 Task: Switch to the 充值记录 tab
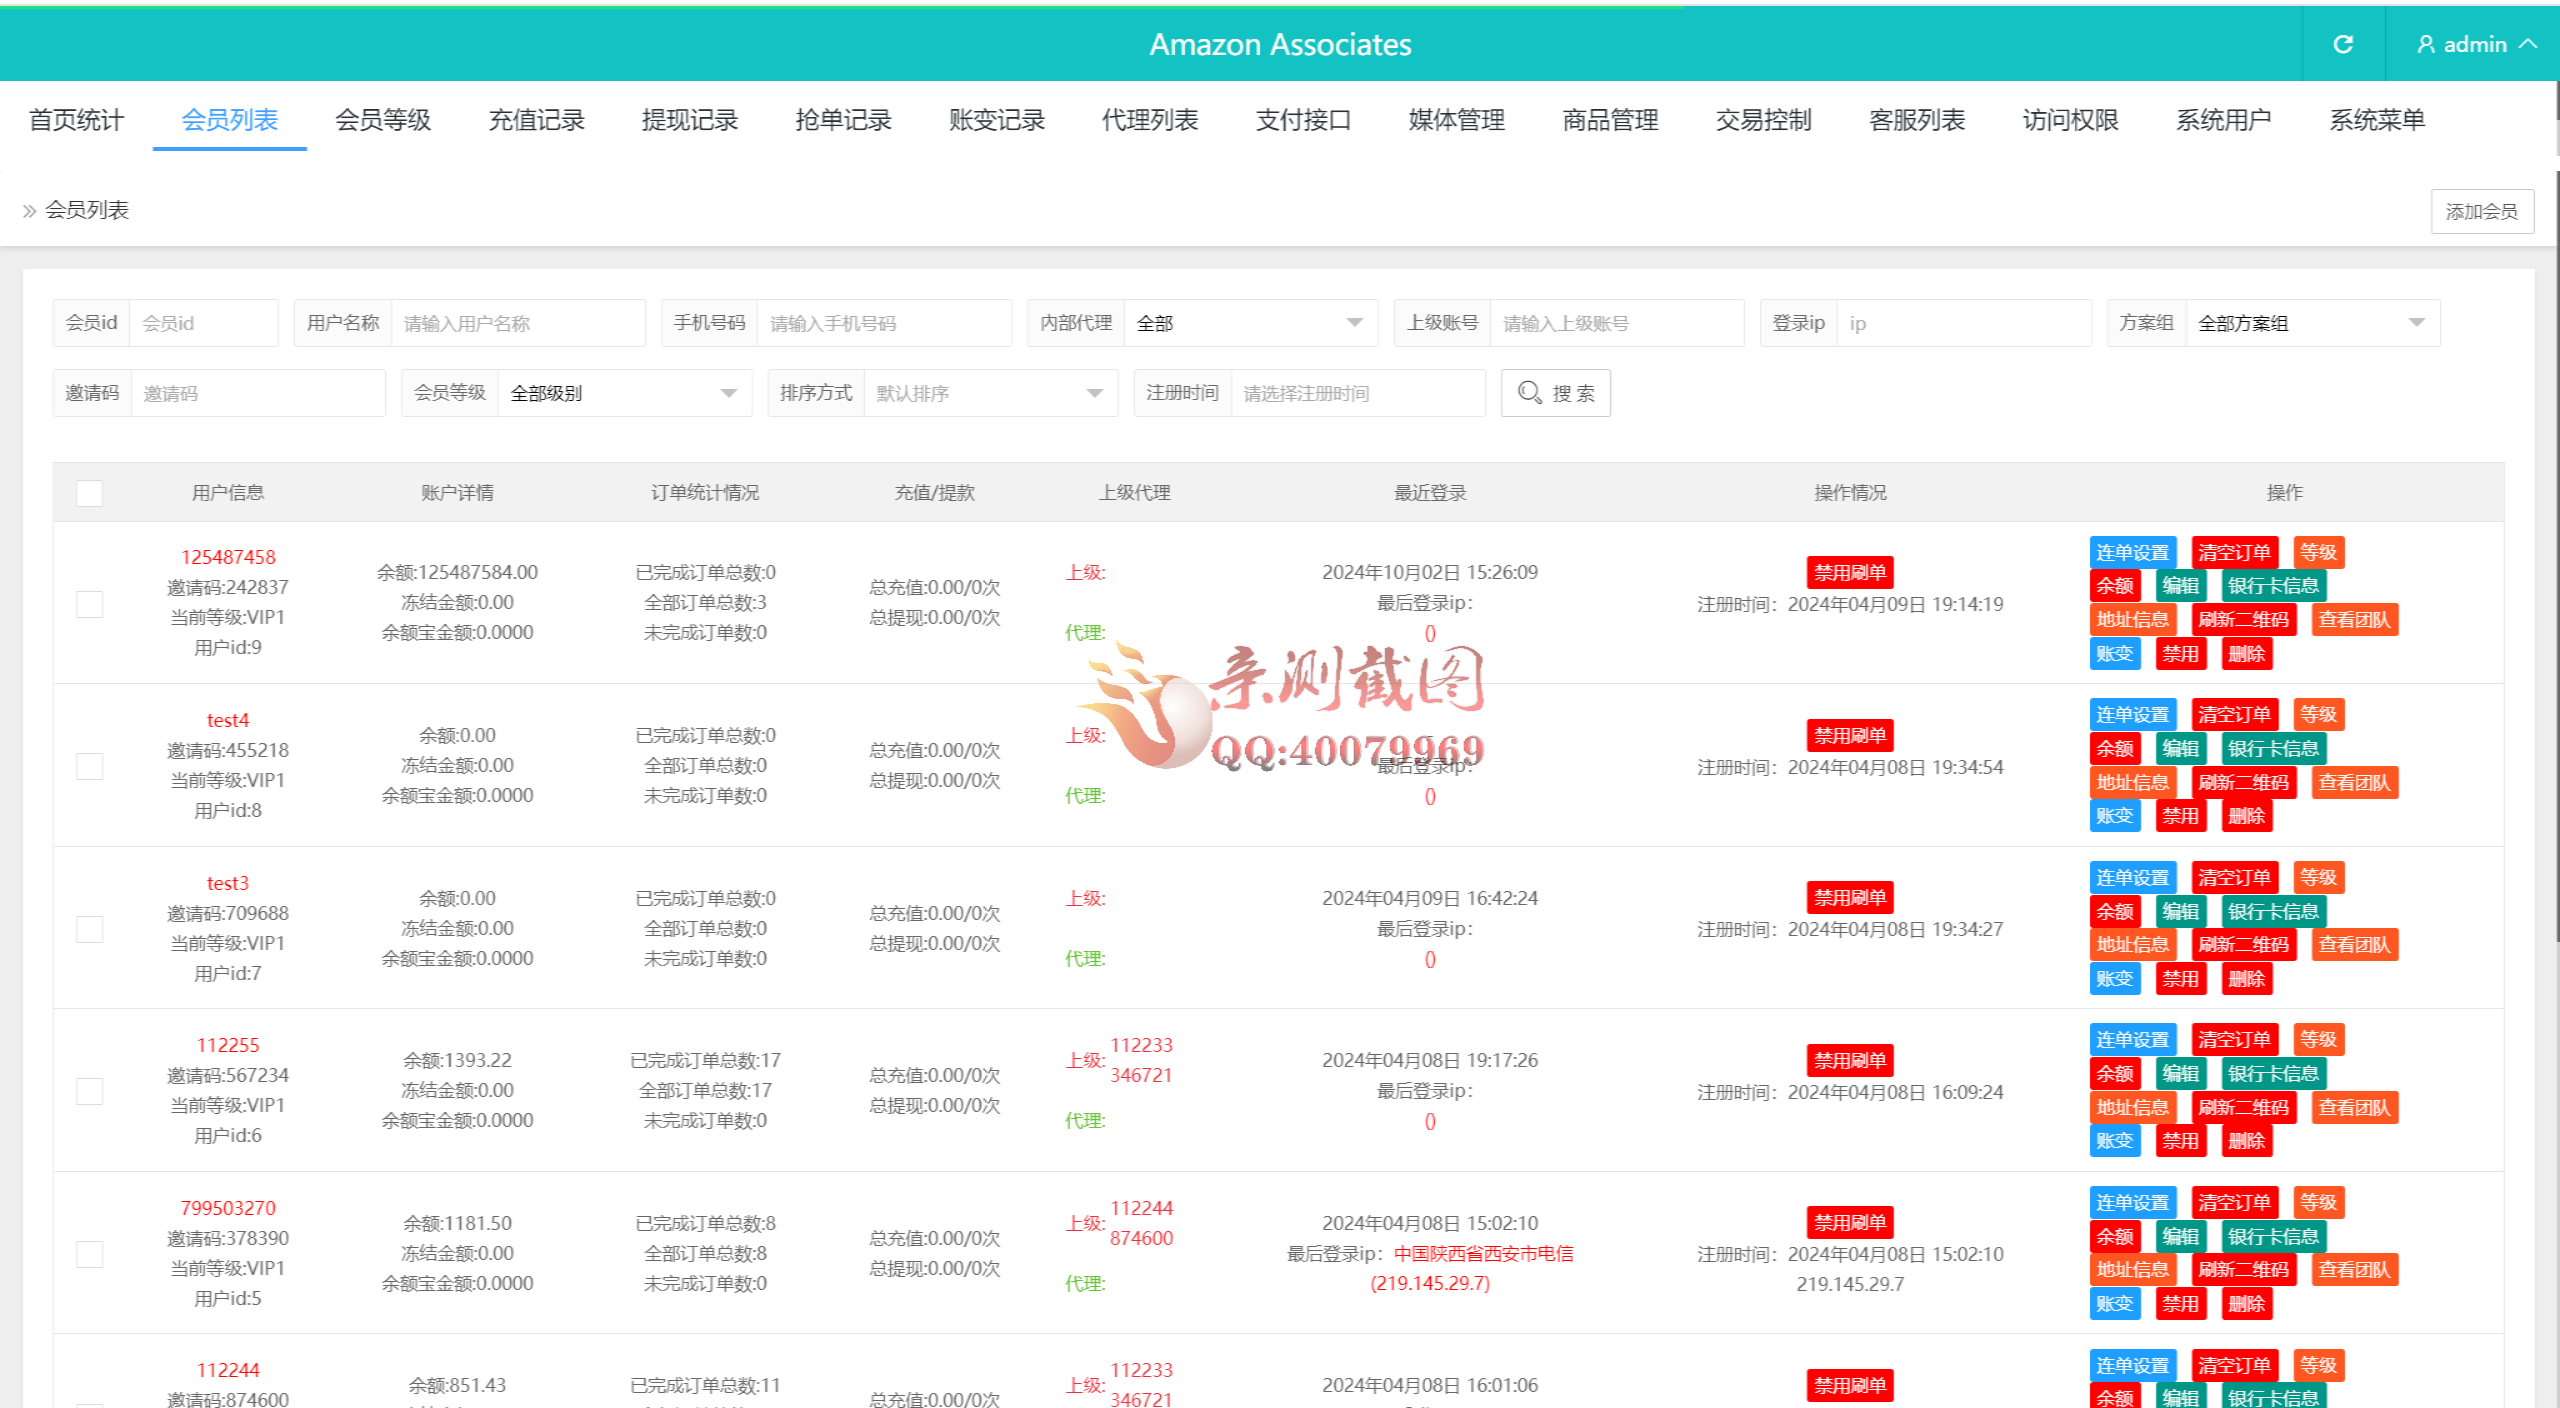point(535,119)
